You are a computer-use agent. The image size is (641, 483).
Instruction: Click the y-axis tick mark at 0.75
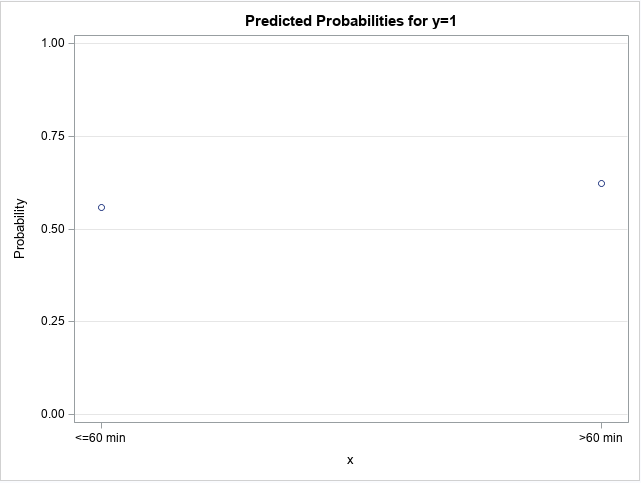coord(72,136)
